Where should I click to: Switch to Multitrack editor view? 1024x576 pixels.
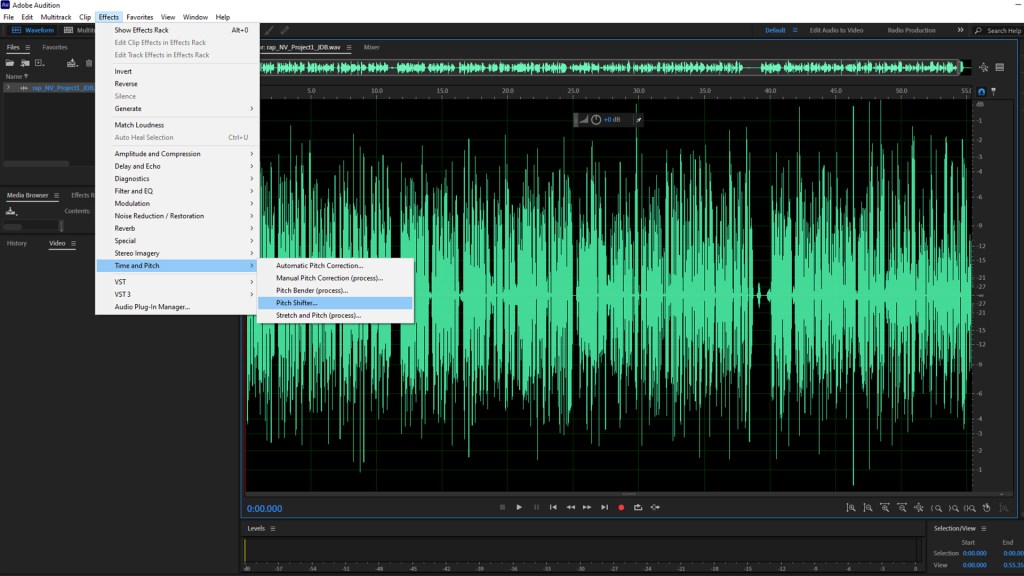(x=78, y=30)
